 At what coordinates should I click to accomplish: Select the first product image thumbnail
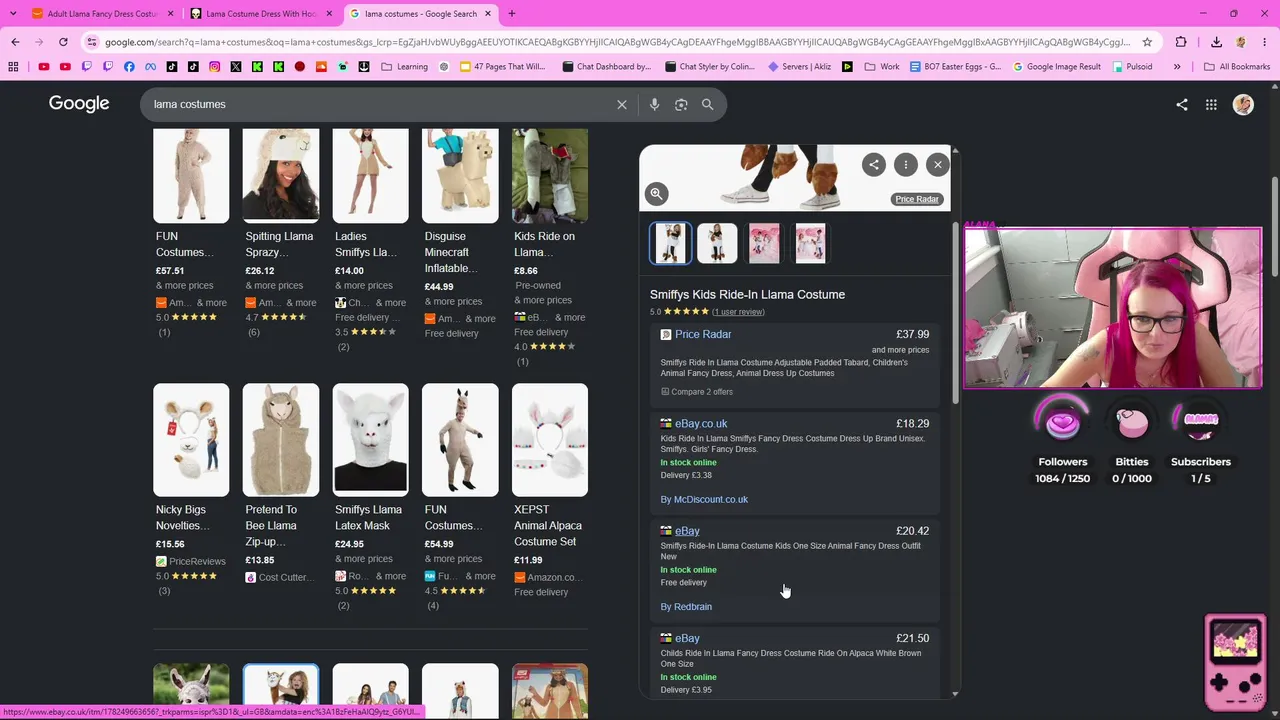(x=670, y=243)
